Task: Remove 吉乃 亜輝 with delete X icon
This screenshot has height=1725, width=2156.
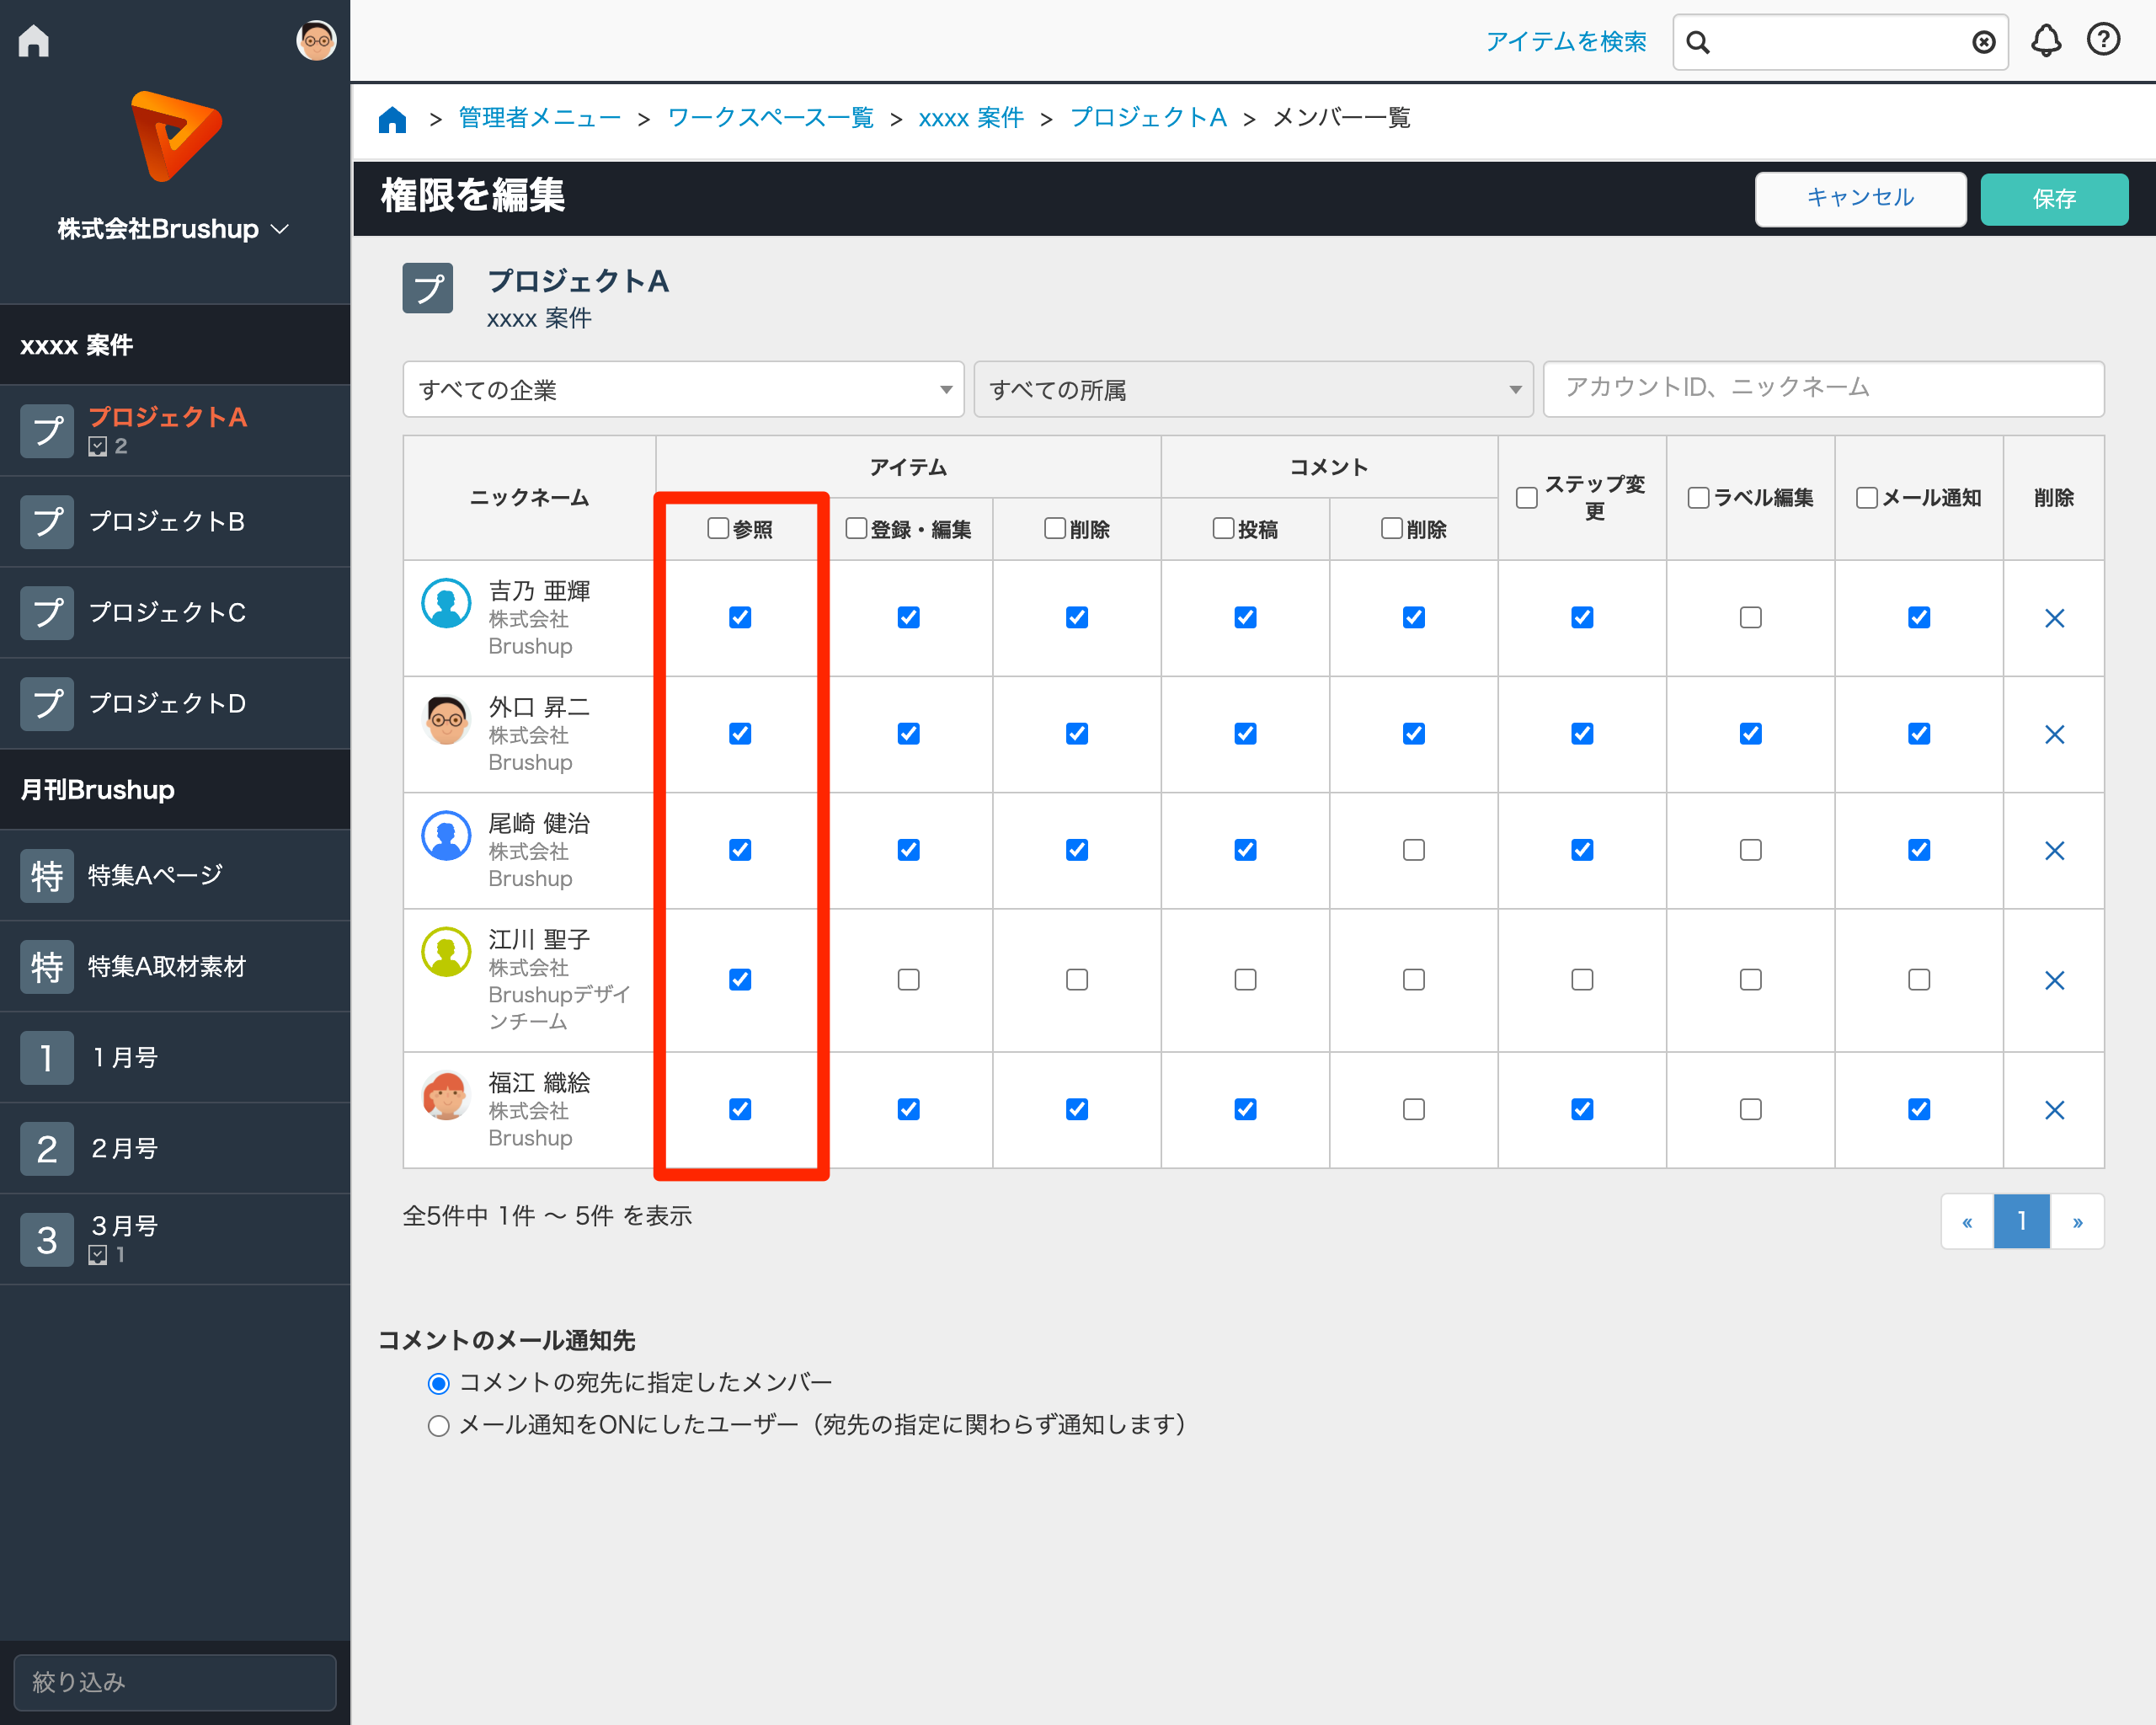Action: click(2054, 618)
